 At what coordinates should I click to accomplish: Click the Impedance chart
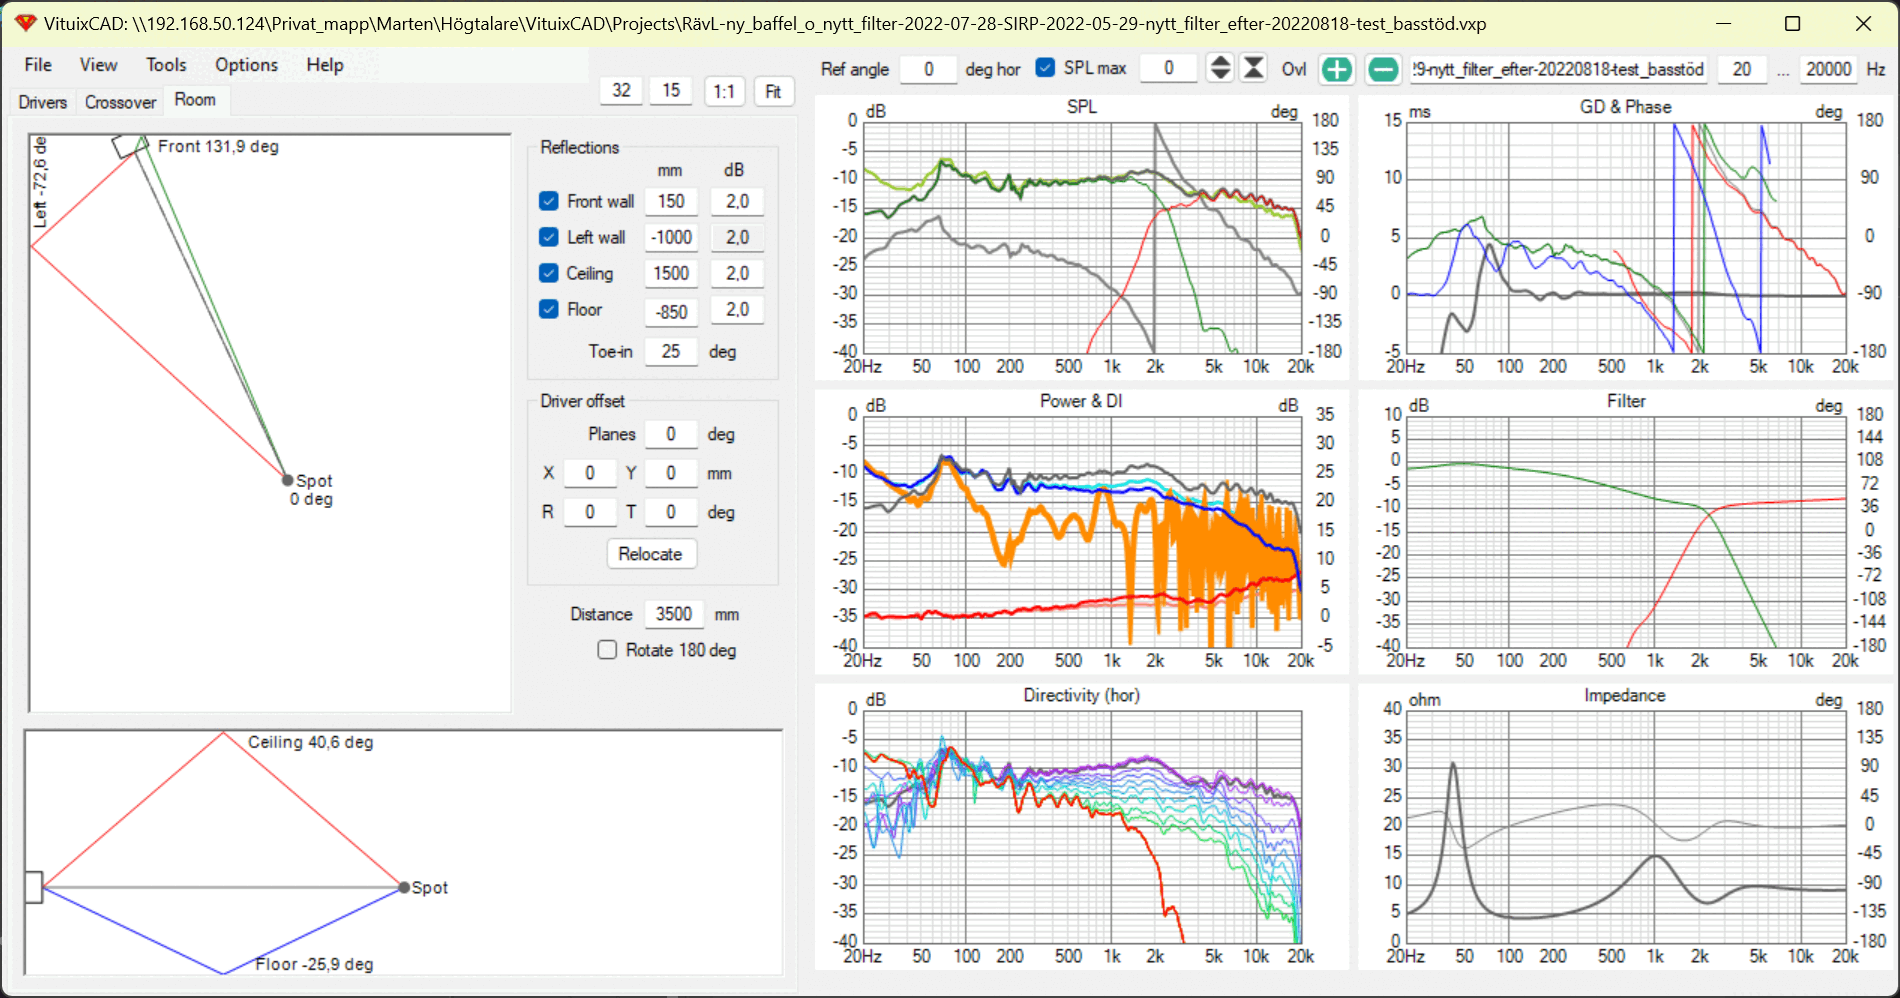pyautogui.click(x=1625, y=826)
